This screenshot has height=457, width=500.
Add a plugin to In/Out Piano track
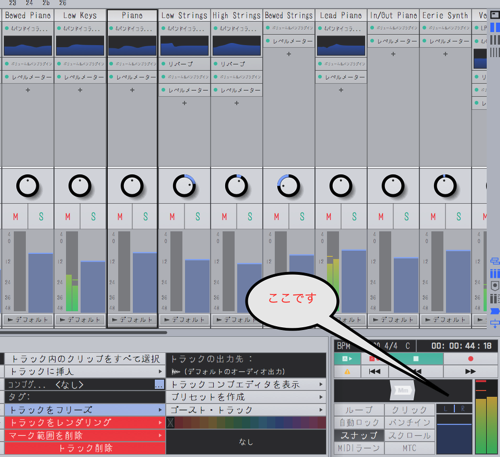pos(393,54)
